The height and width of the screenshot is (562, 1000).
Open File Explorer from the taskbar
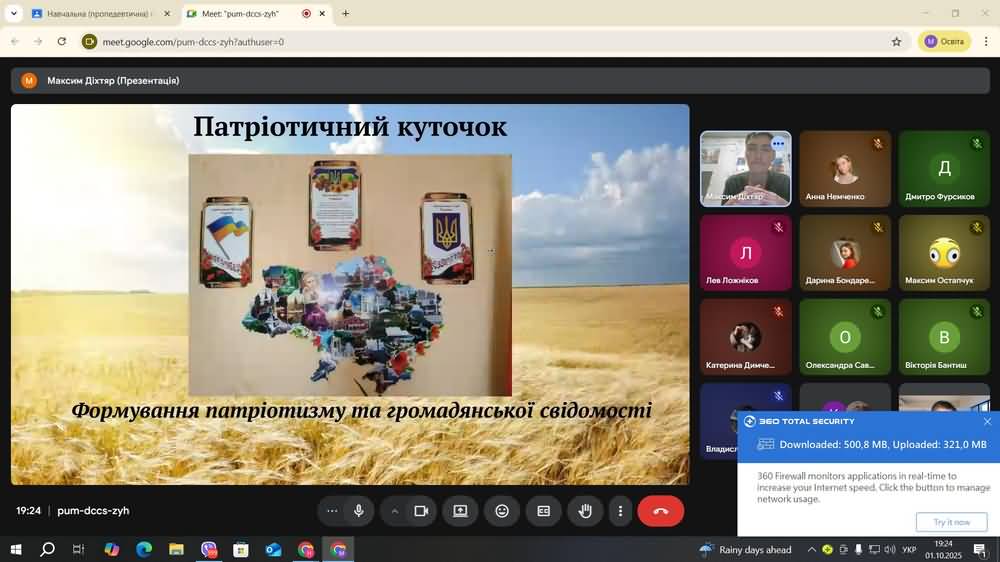pyautogui.click(x=176, y=550)
